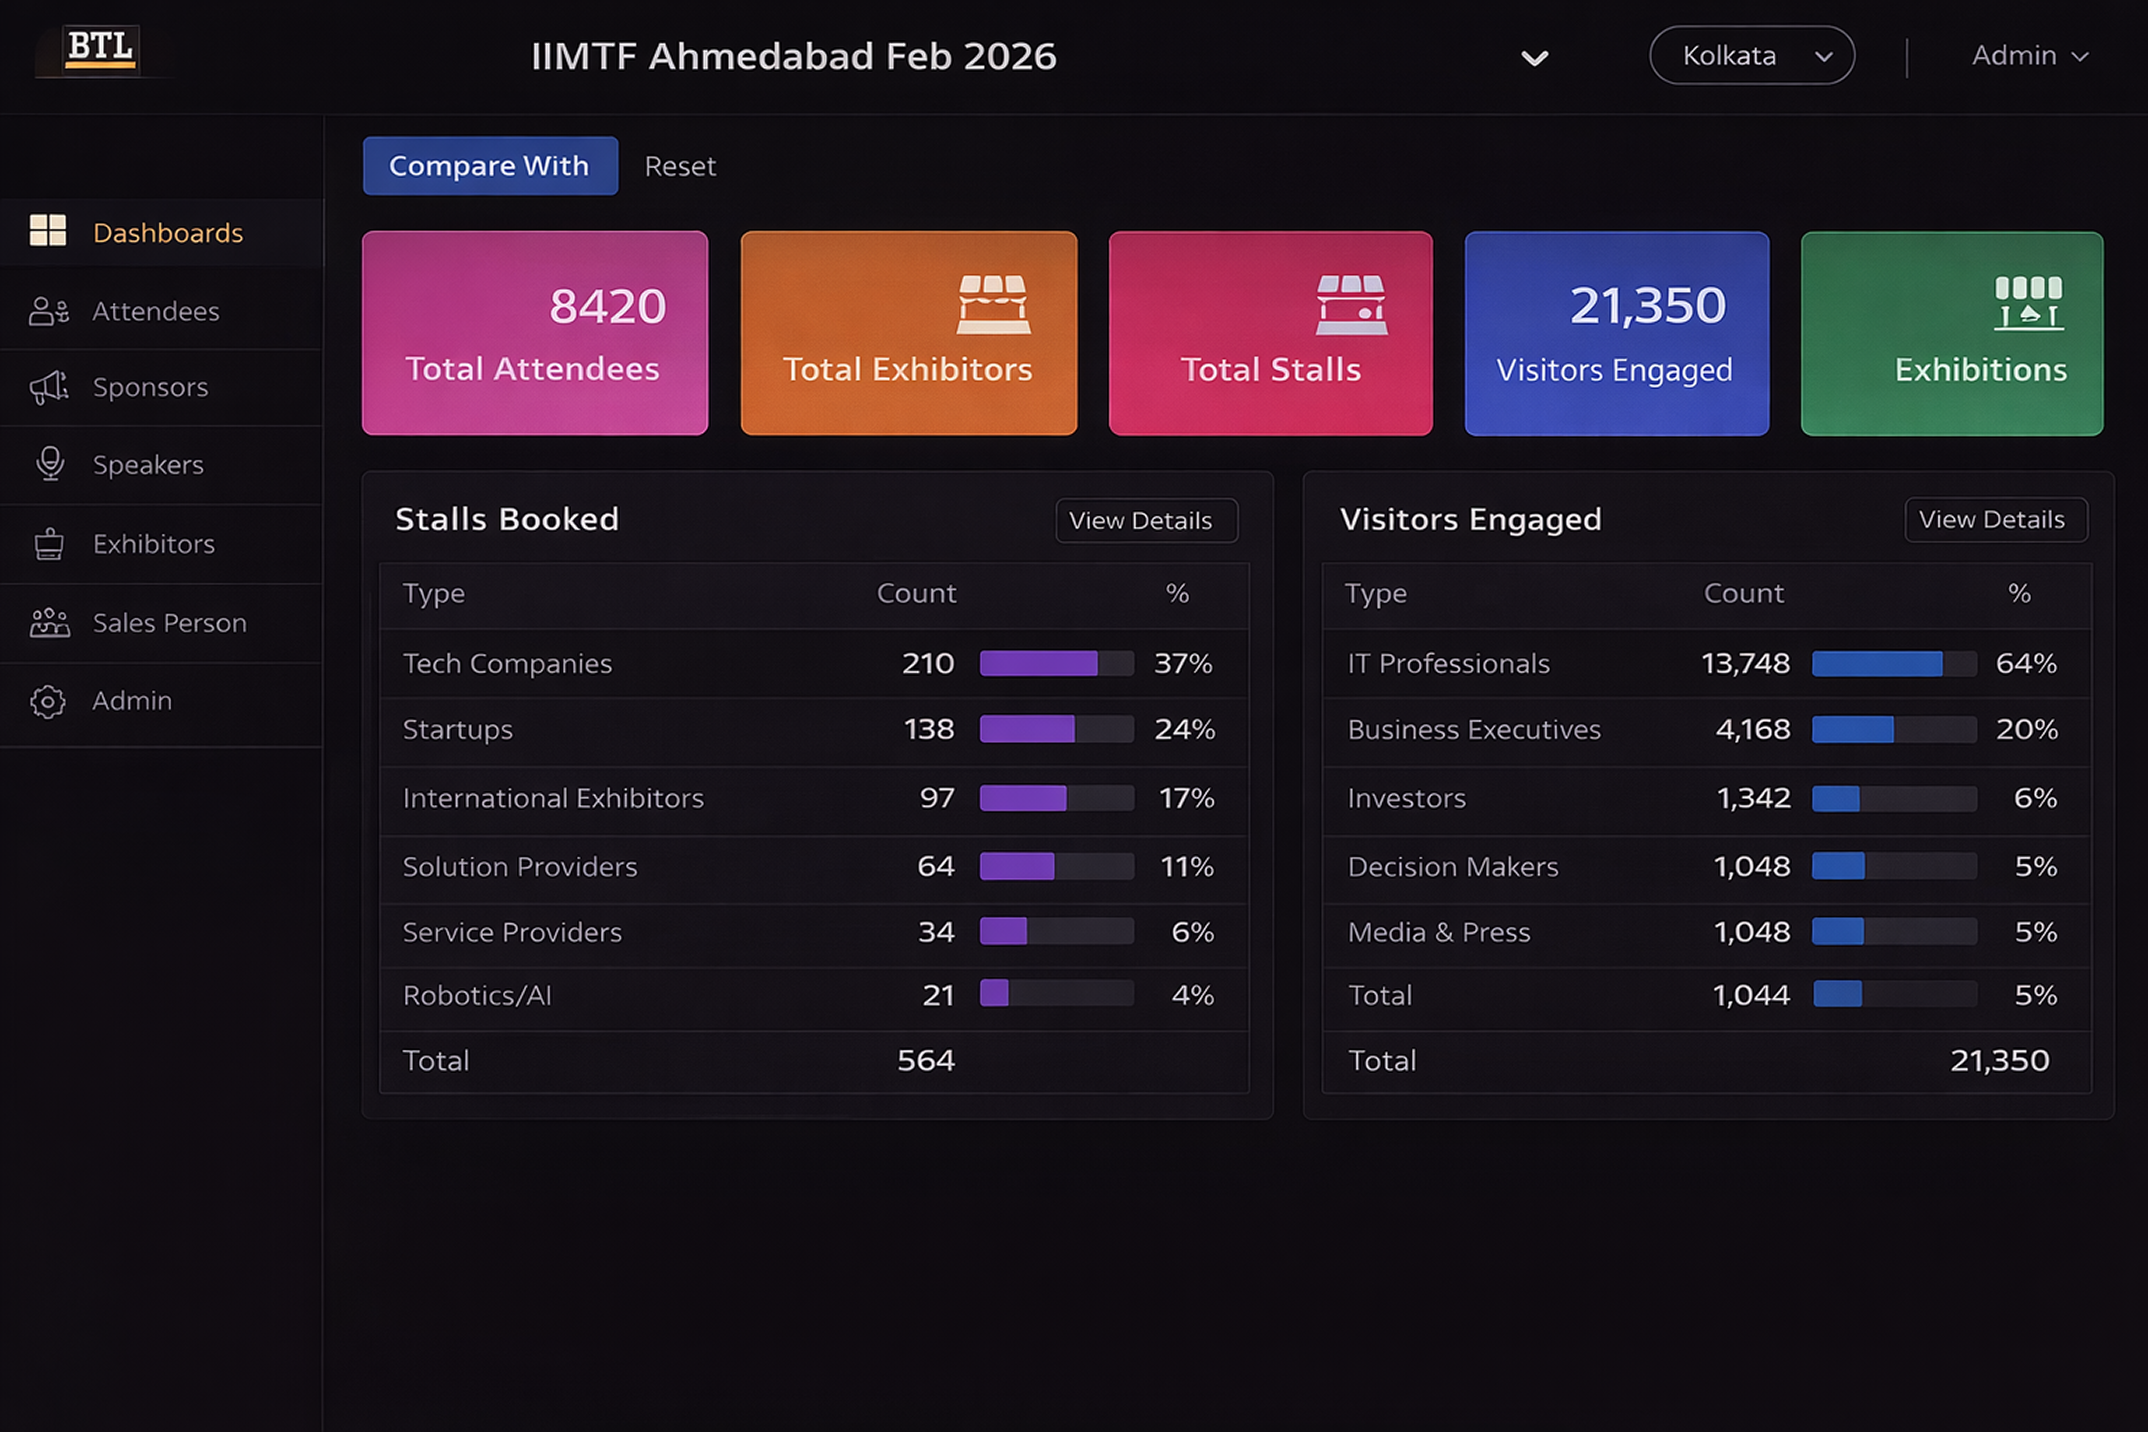Open the Attendees sidebar menu item
Image resolution: width=2148 pixels, height=1432 pixels.
coord(155,311)
